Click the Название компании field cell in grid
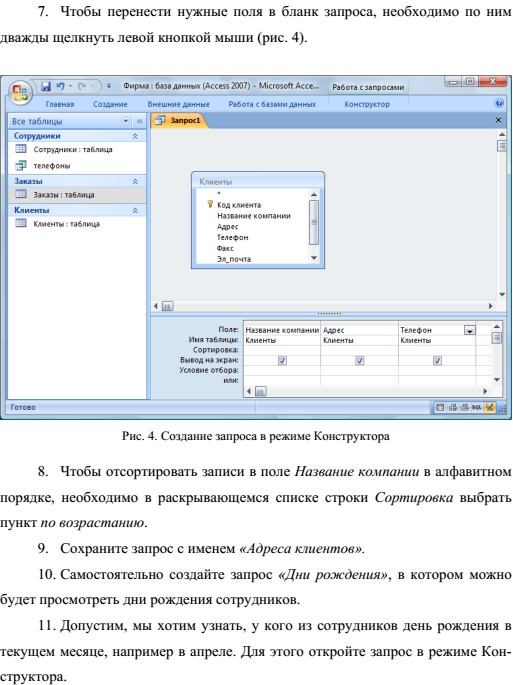 coord(282,330)
